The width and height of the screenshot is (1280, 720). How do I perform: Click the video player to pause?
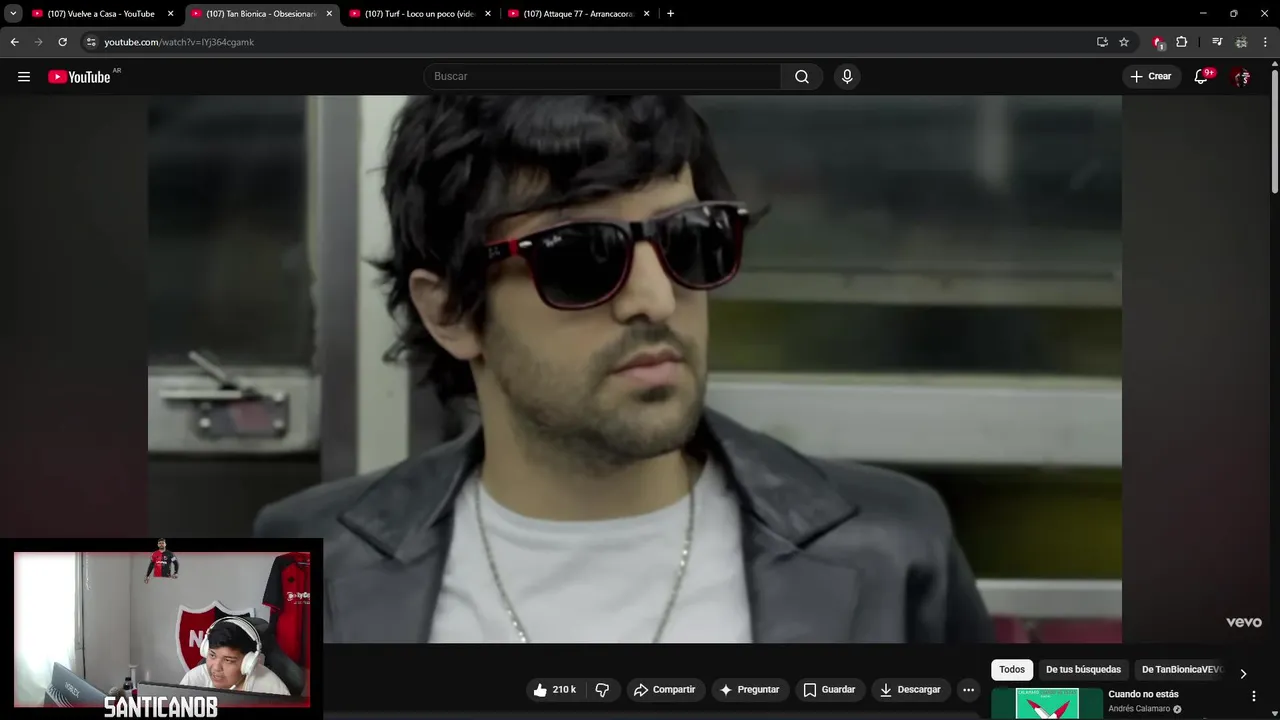point(634,369)
